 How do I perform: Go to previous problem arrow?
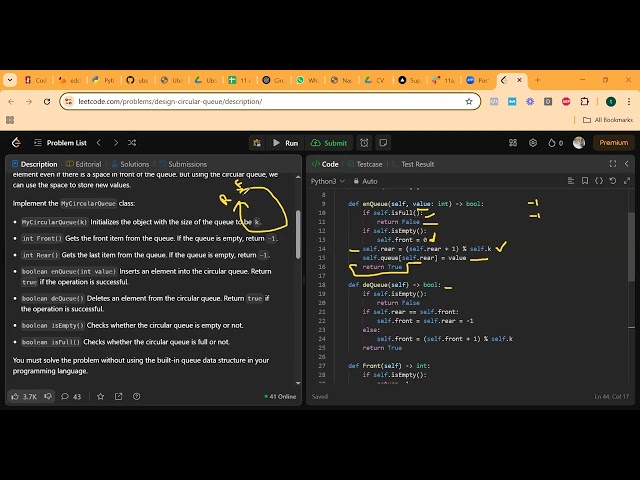click(99, 142)
